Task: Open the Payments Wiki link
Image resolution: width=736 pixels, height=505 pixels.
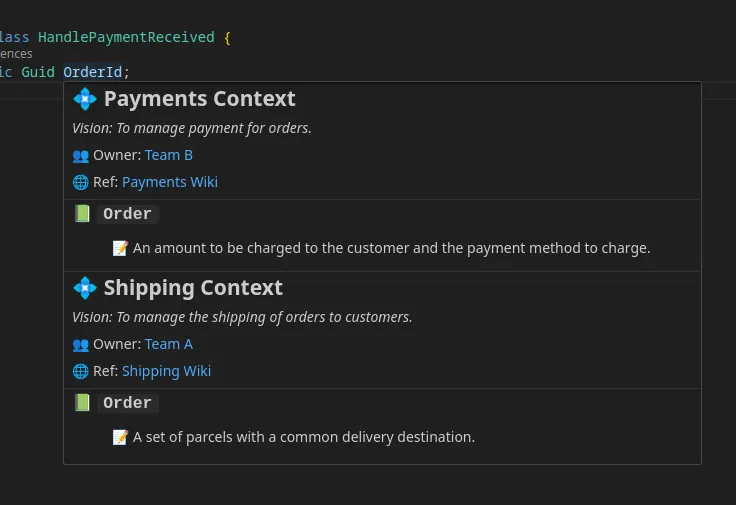Action: coord(169,182)
